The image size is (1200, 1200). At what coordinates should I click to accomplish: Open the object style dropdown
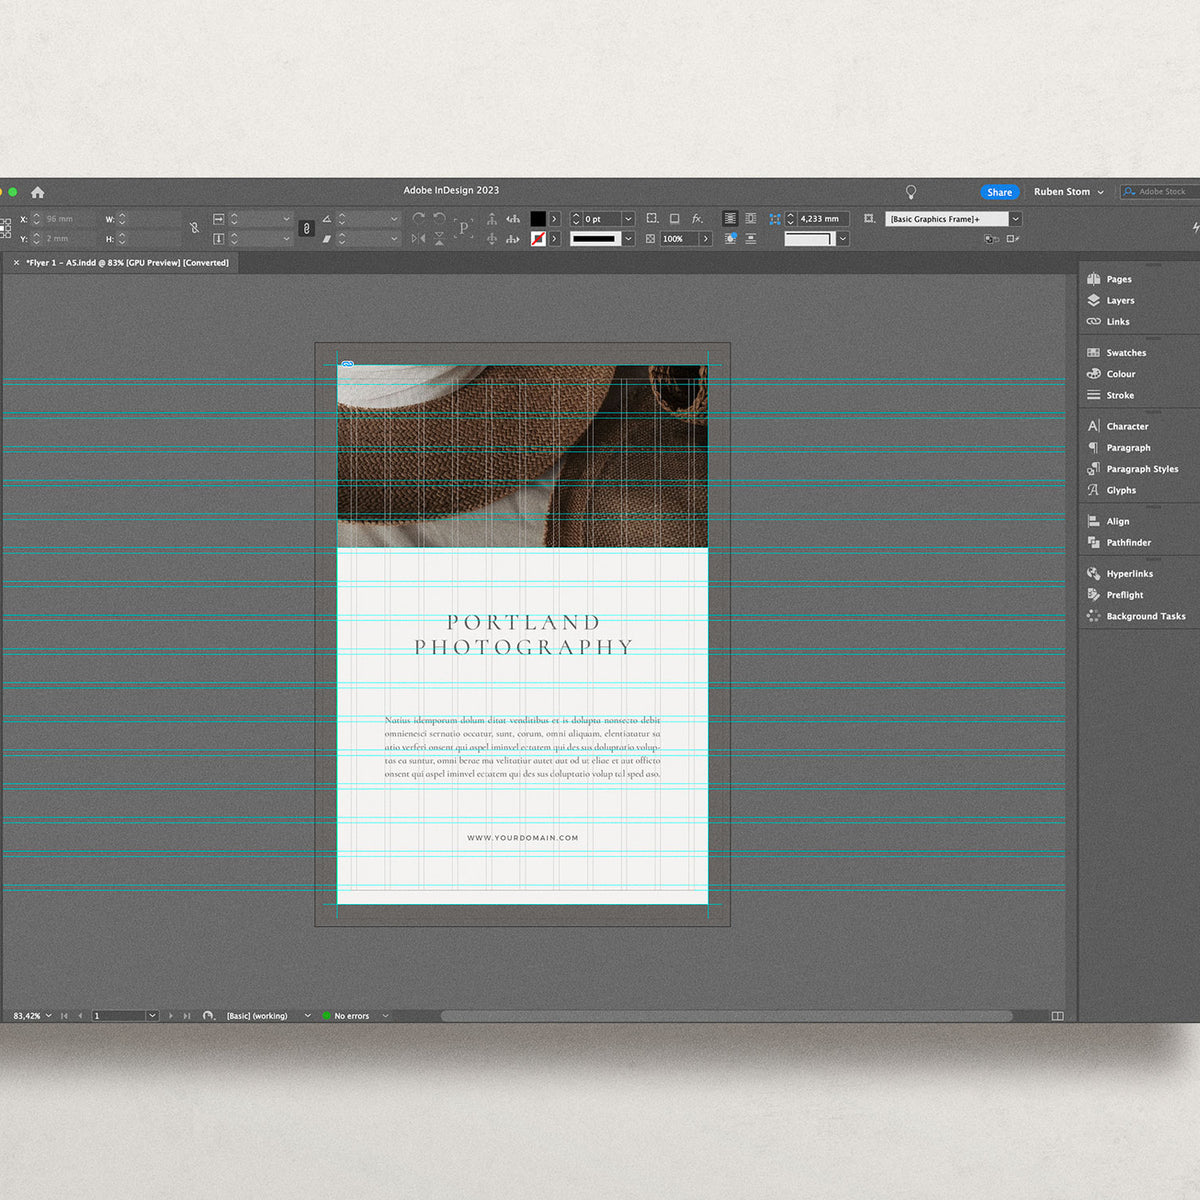(1016, 218)
